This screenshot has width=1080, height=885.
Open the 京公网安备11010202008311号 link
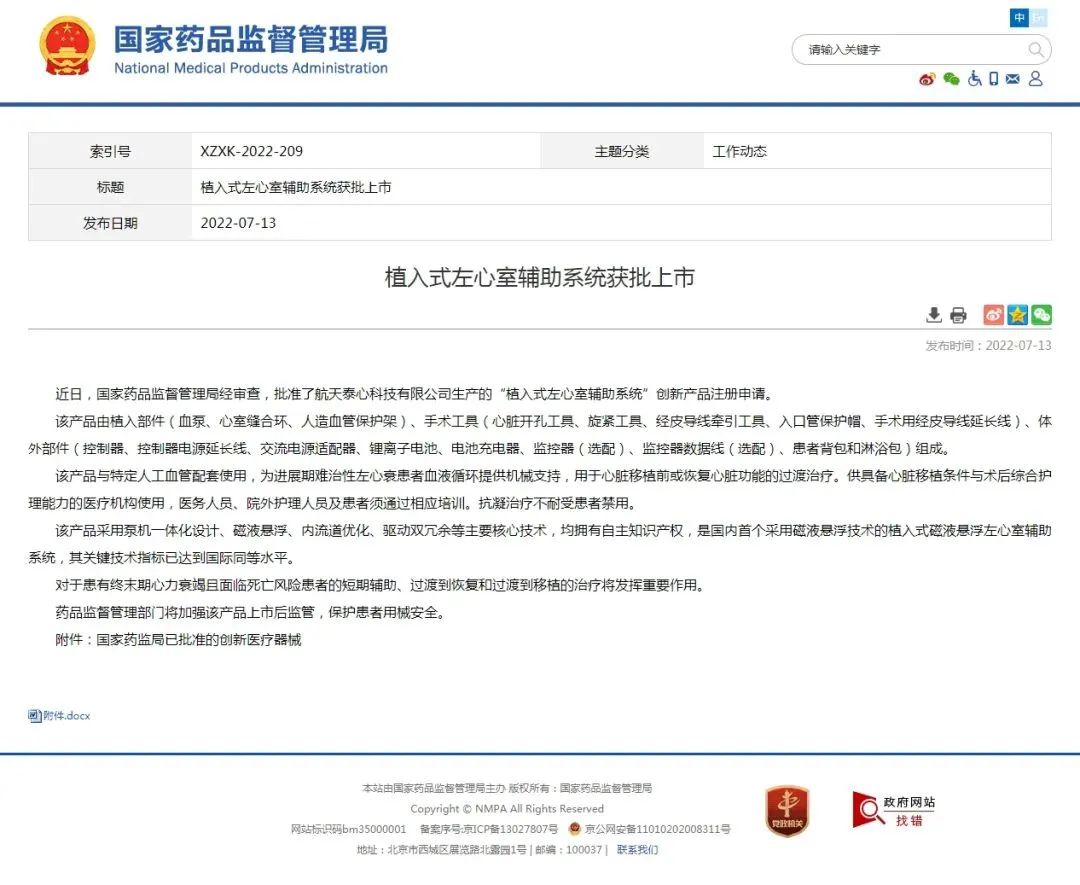coord(658,829)
